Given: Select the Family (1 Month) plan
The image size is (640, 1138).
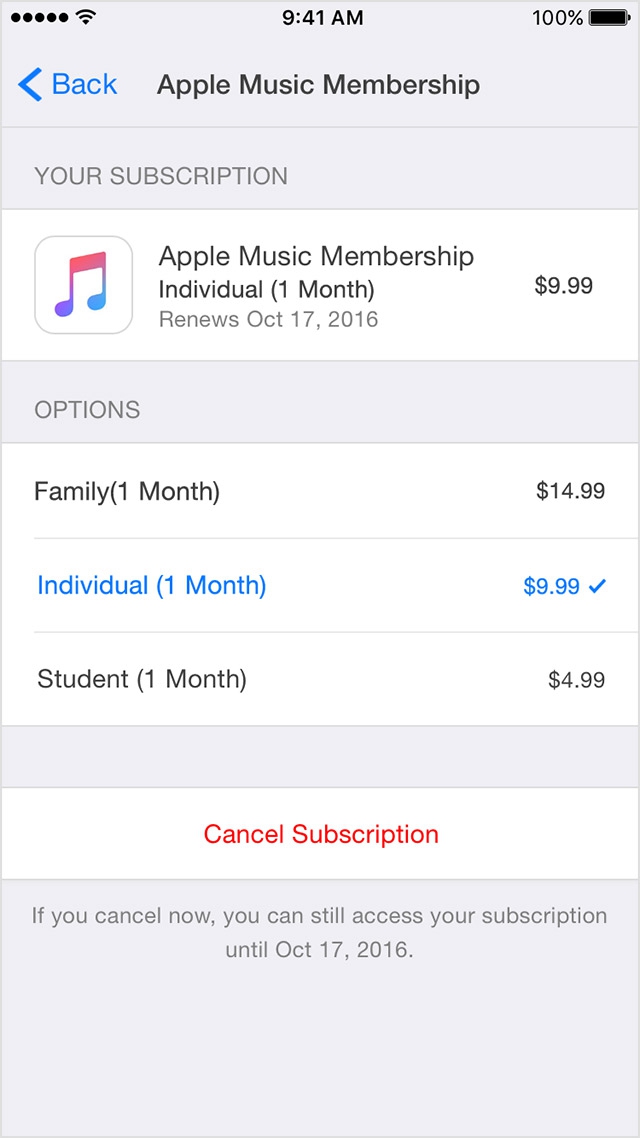Looking at the screenshot, I should (x=127, y=491).
